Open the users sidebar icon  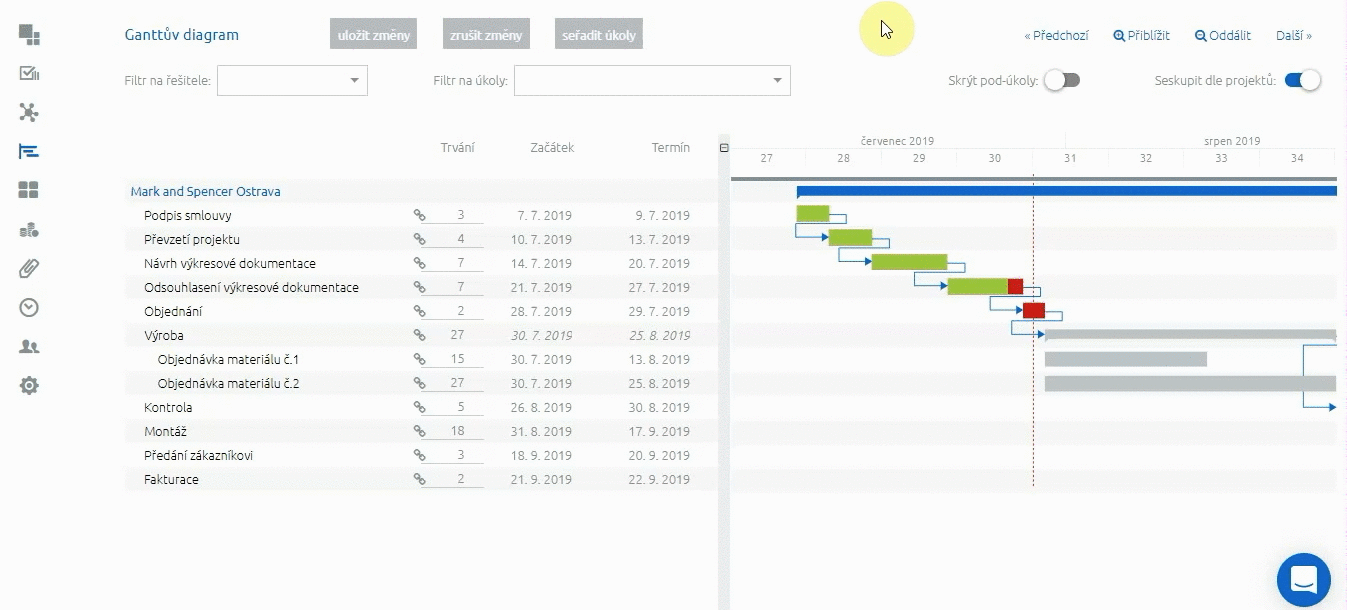coord(29,346)
